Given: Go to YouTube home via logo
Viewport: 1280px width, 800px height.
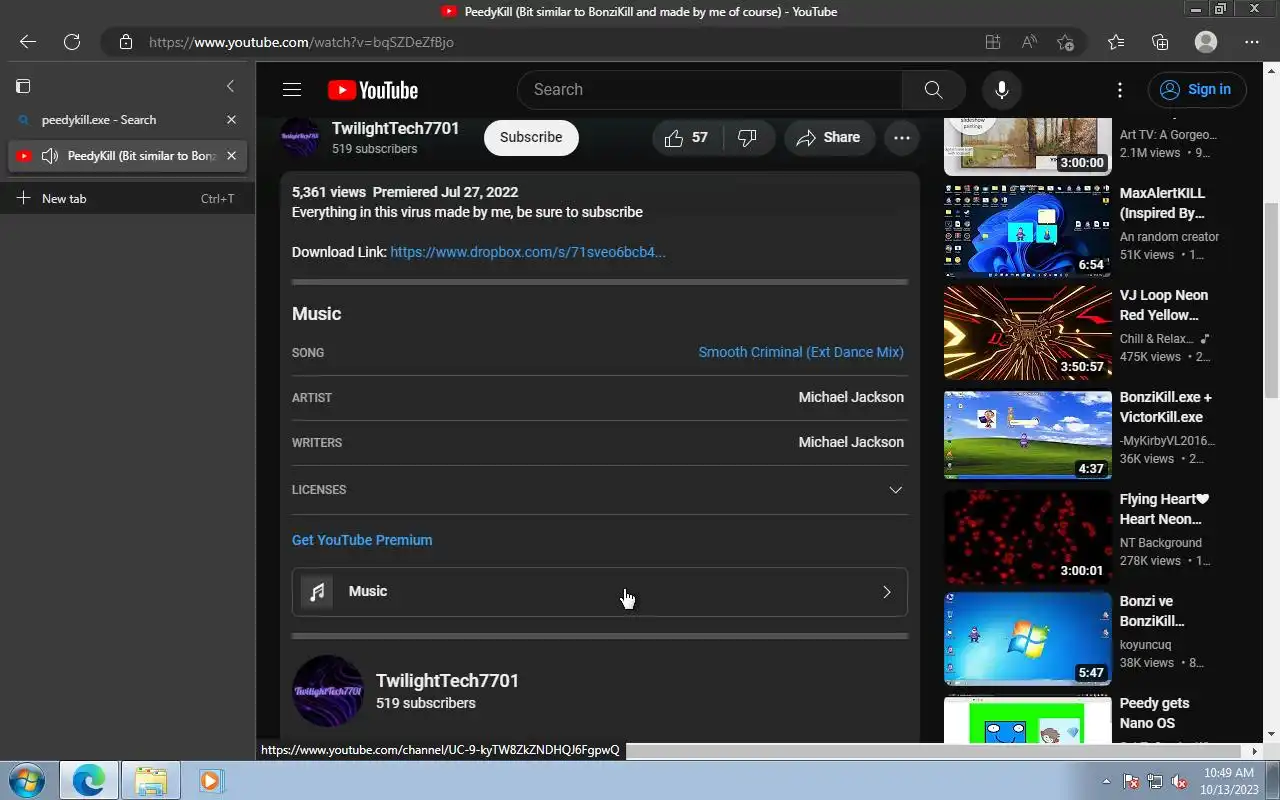Looking at the screenshot, I should tap(373, 90).
